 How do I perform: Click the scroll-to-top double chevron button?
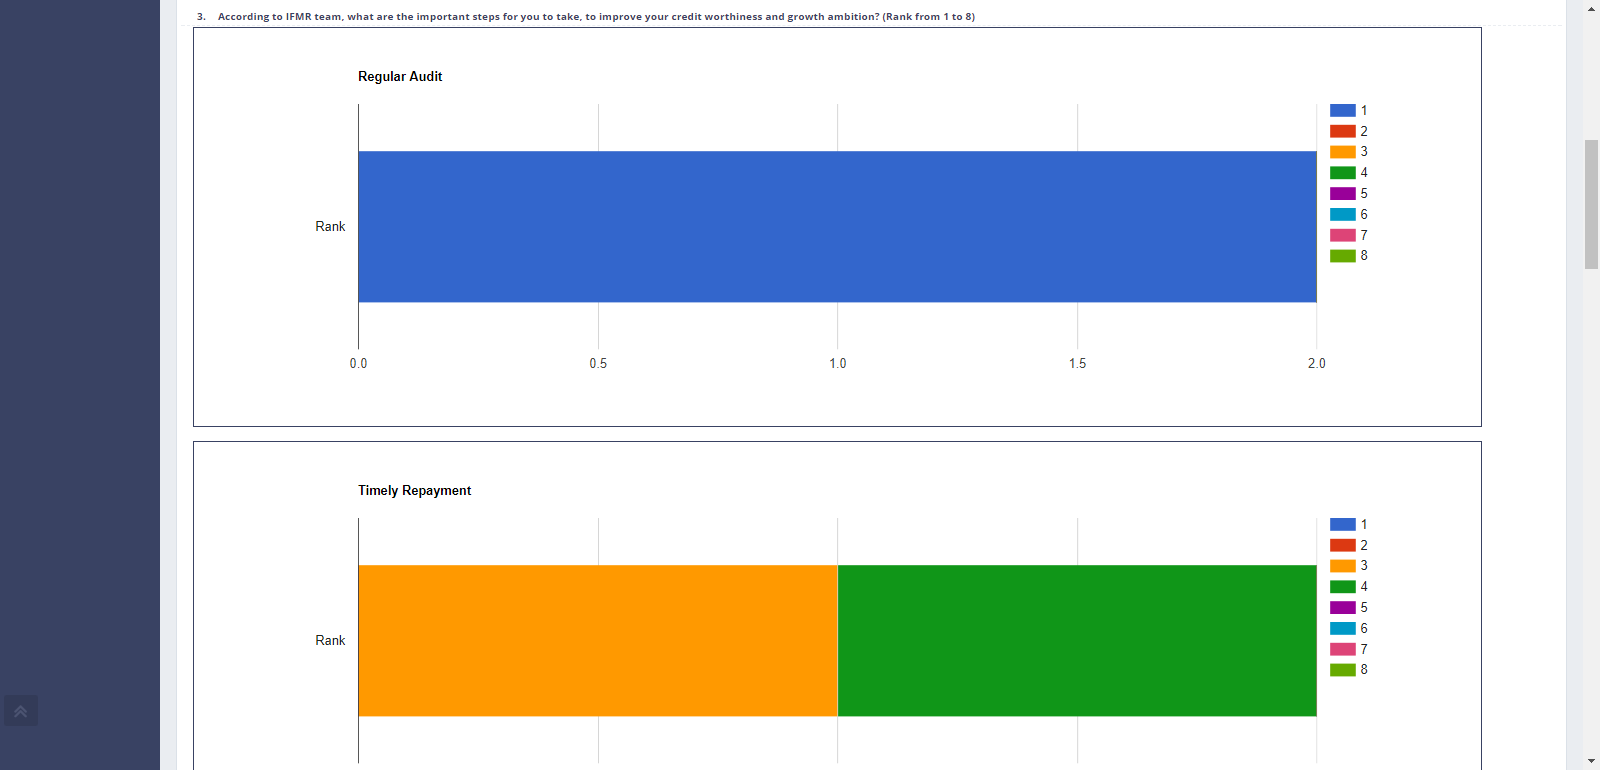[20, 711]
